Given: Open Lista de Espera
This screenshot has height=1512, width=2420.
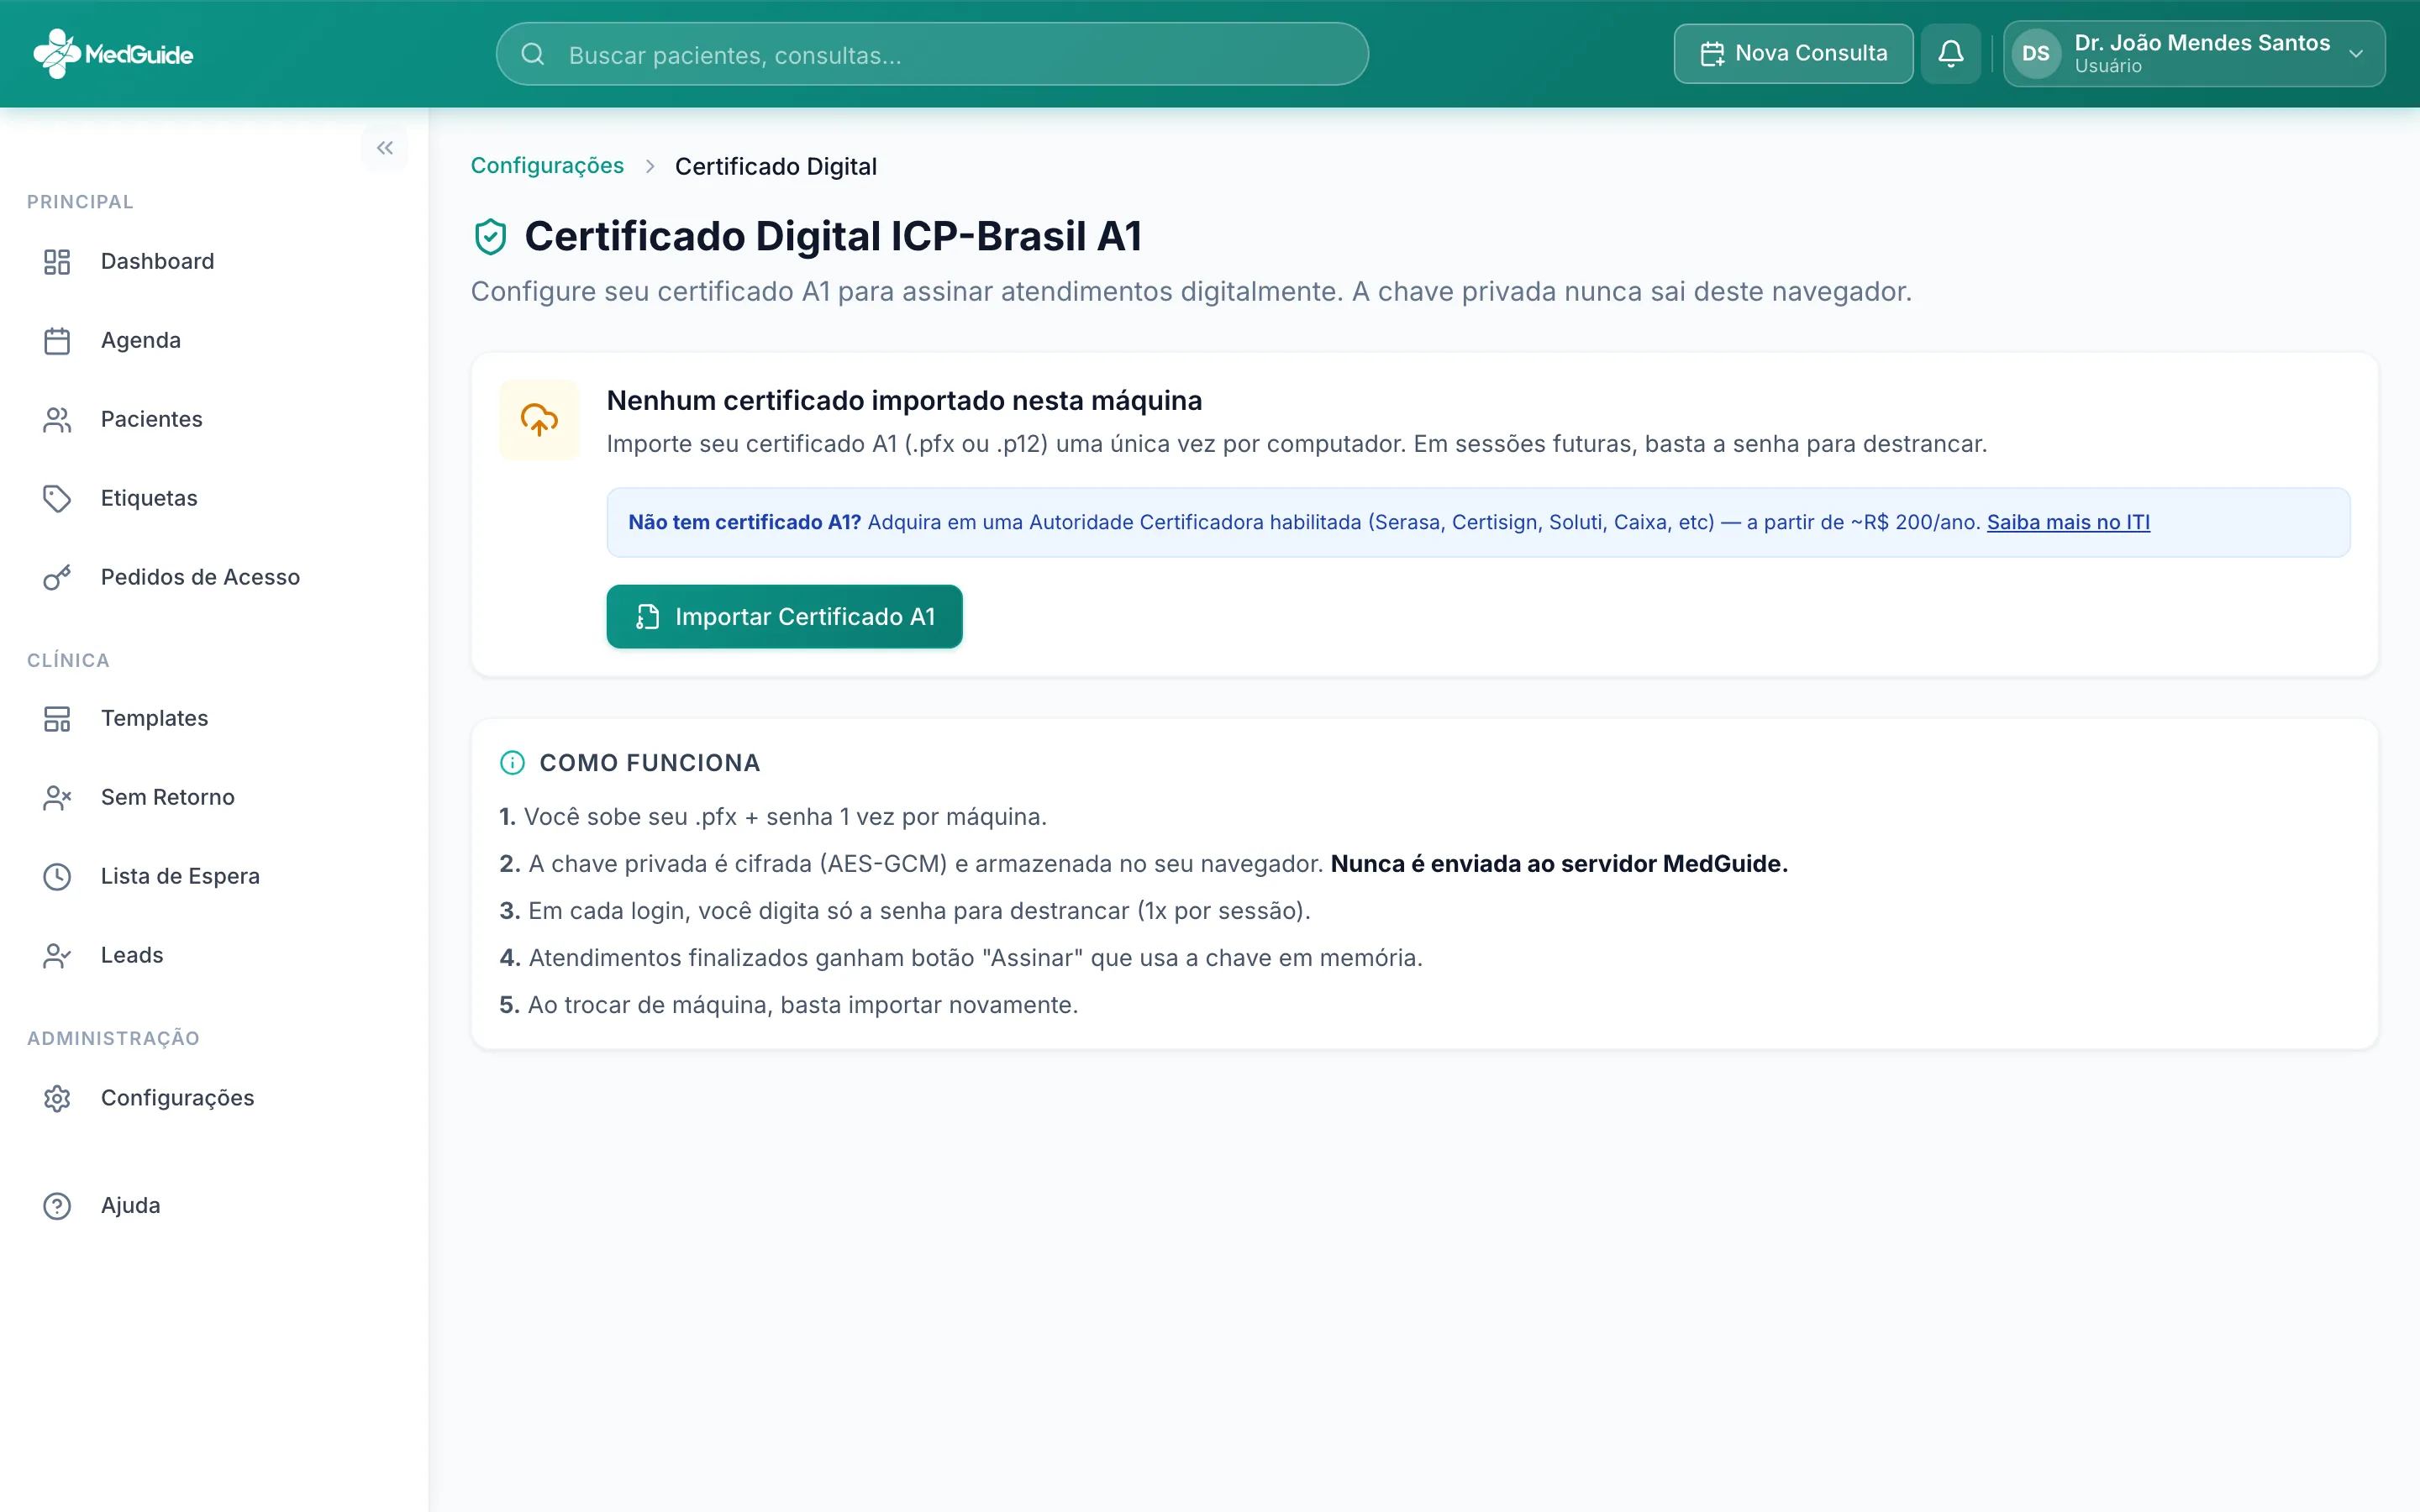Looking at the screenshot, I should click(214, 877).
